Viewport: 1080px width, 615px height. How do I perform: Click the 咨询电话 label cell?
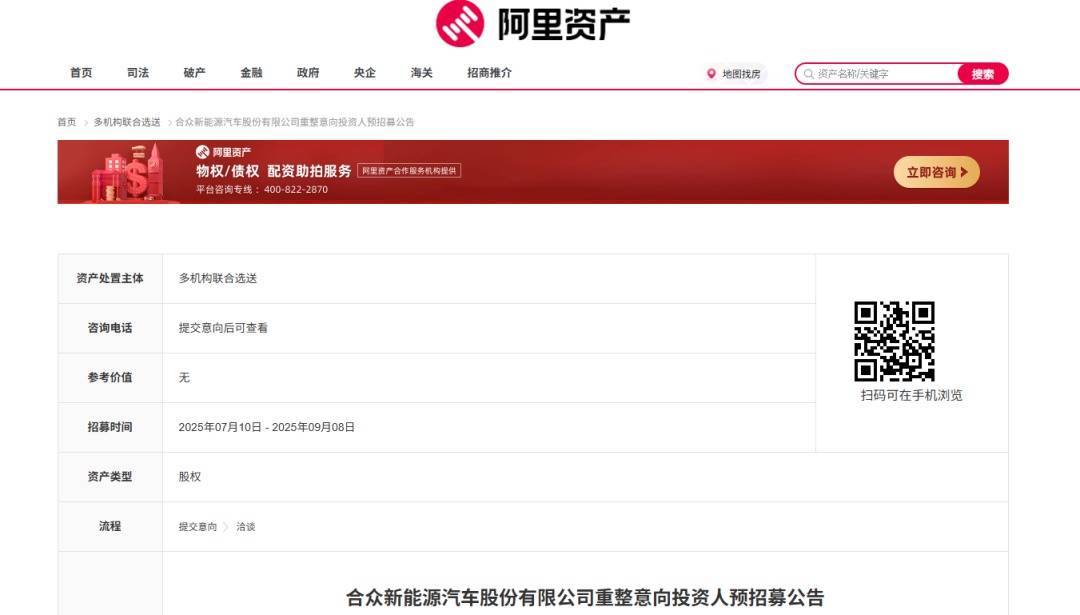point(110,328)
